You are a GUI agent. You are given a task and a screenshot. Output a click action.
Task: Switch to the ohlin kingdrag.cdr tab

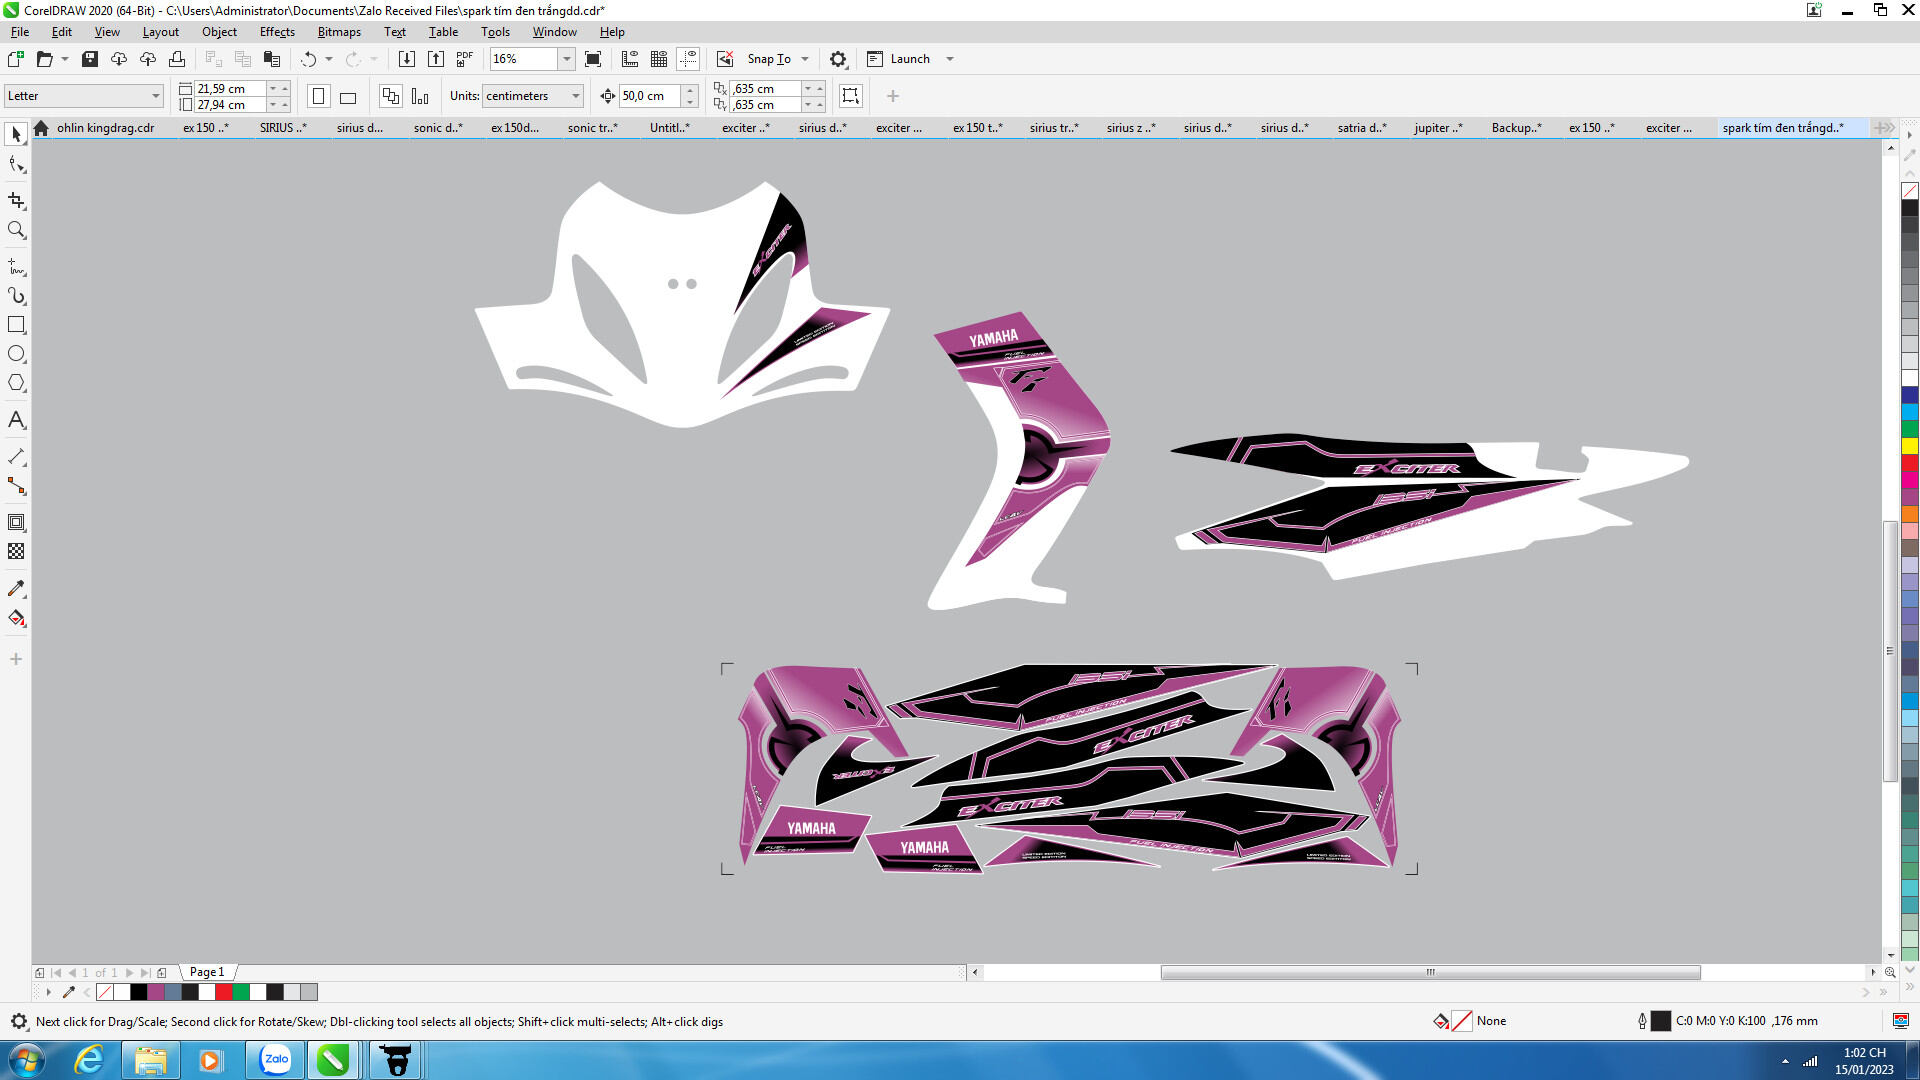click(105, 128)
